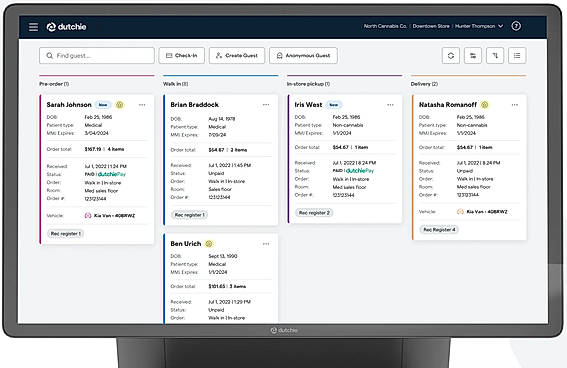Open Natasha Romanoff card options menu
The width and height of the screenshot is (567, 368).
(515, 105)
